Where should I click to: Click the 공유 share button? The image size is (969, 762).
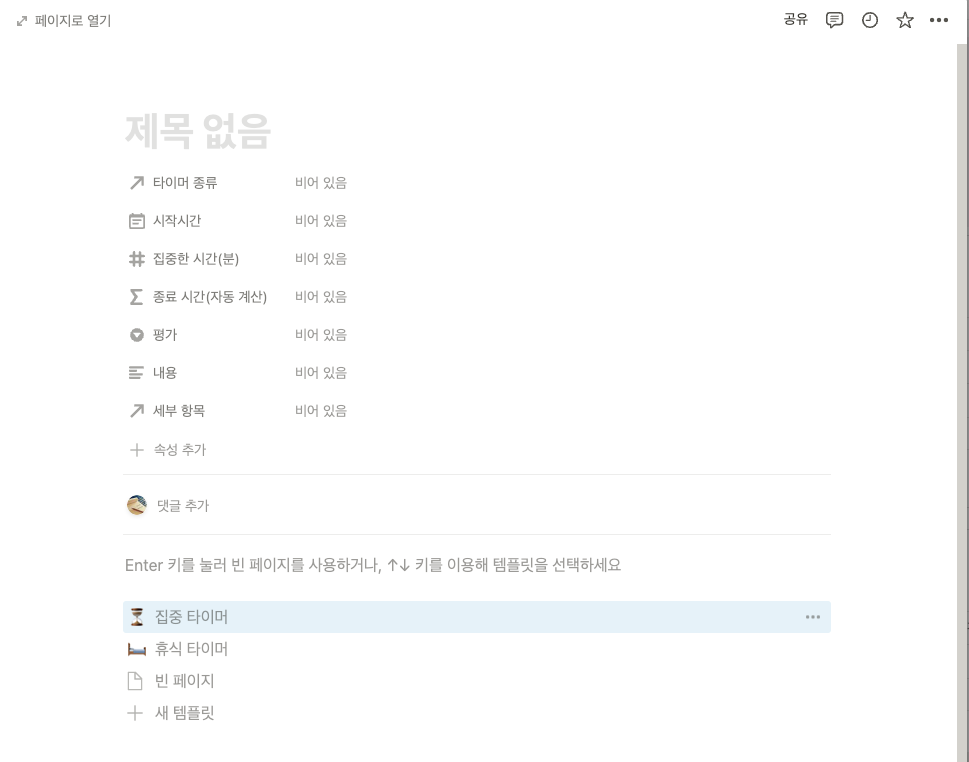[x=795, y=20]
